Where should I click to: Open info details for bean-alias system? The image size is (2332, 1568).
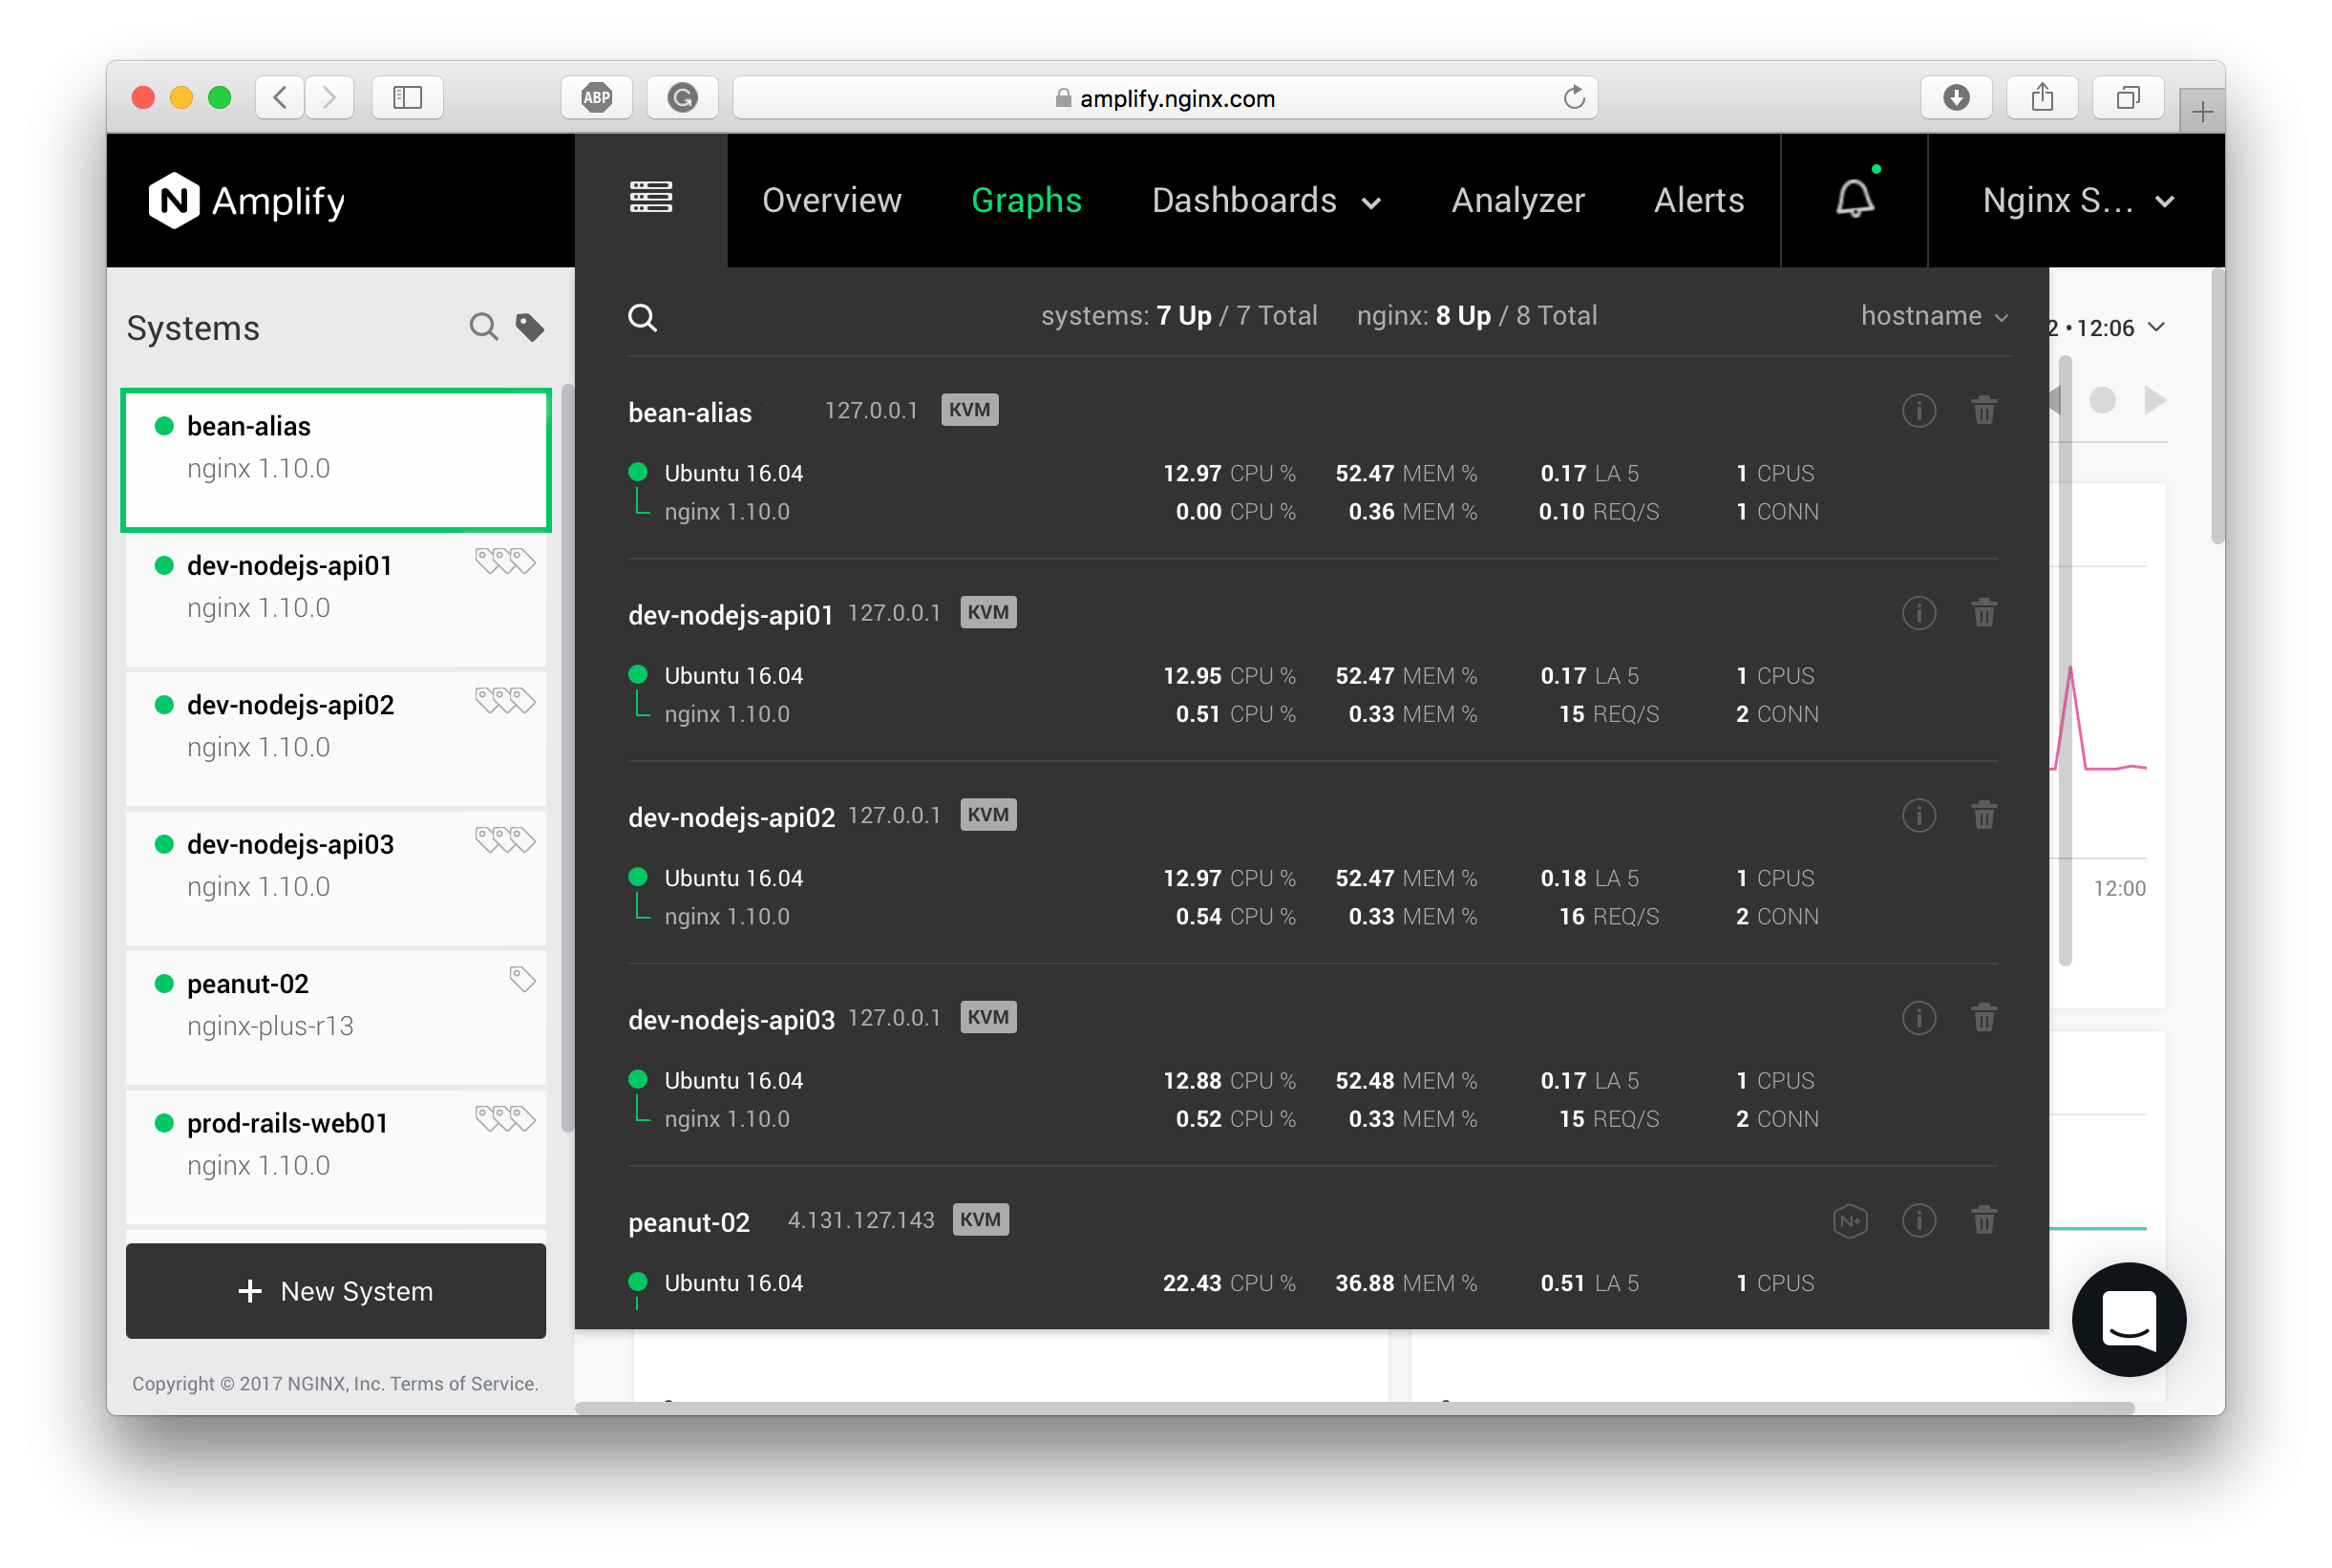click(1919, 410)
